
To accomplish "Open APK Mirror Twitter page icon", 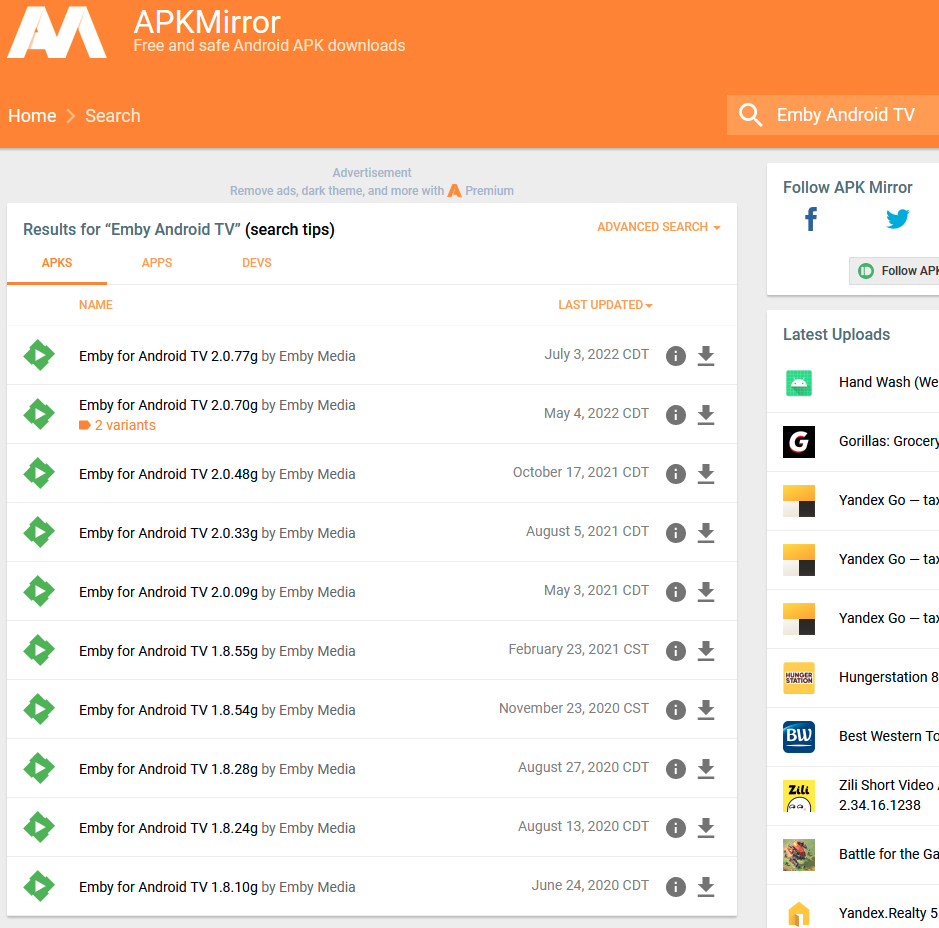I will [898, 219].
